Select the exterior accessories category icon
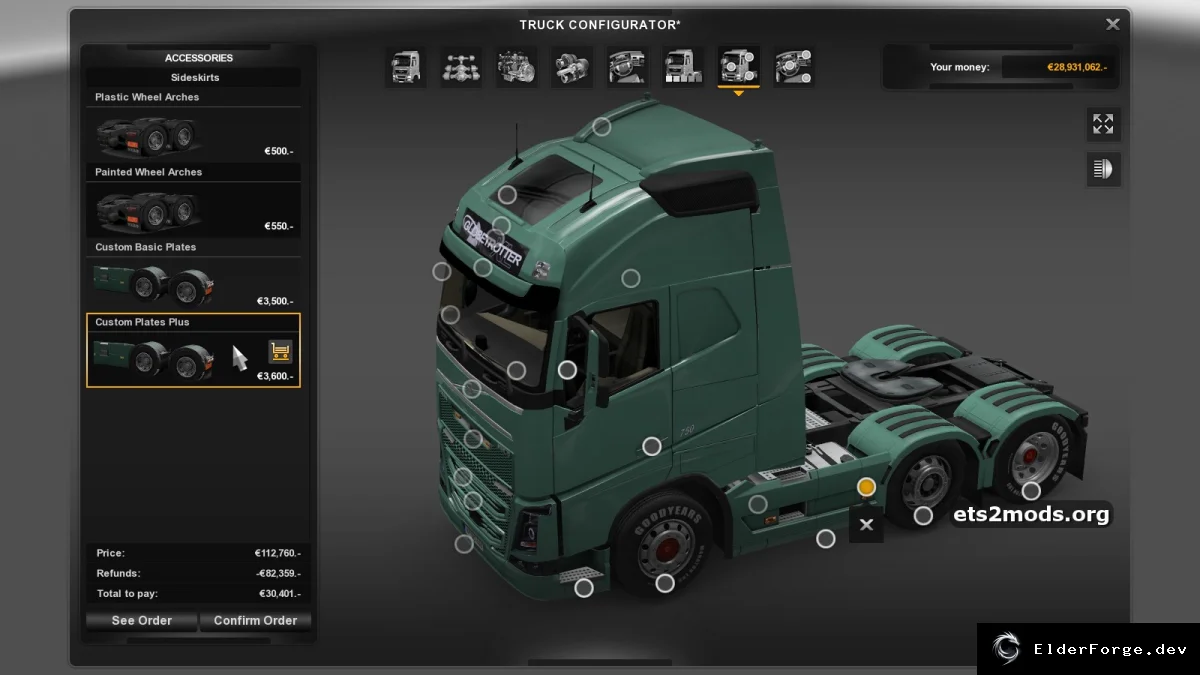Image resolution: width=1200 pixels, height=675 pixels. (738, 67)
